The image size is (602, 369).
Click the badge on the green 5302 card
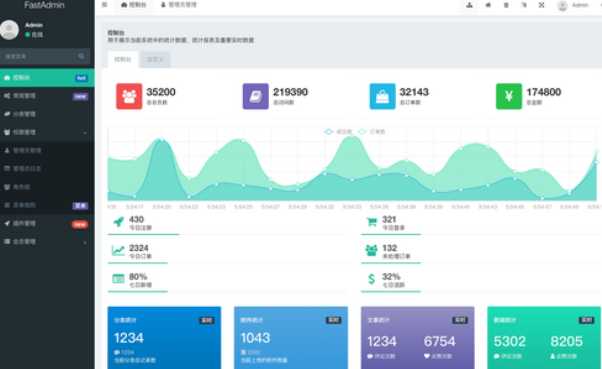click(x=586, y=320)
